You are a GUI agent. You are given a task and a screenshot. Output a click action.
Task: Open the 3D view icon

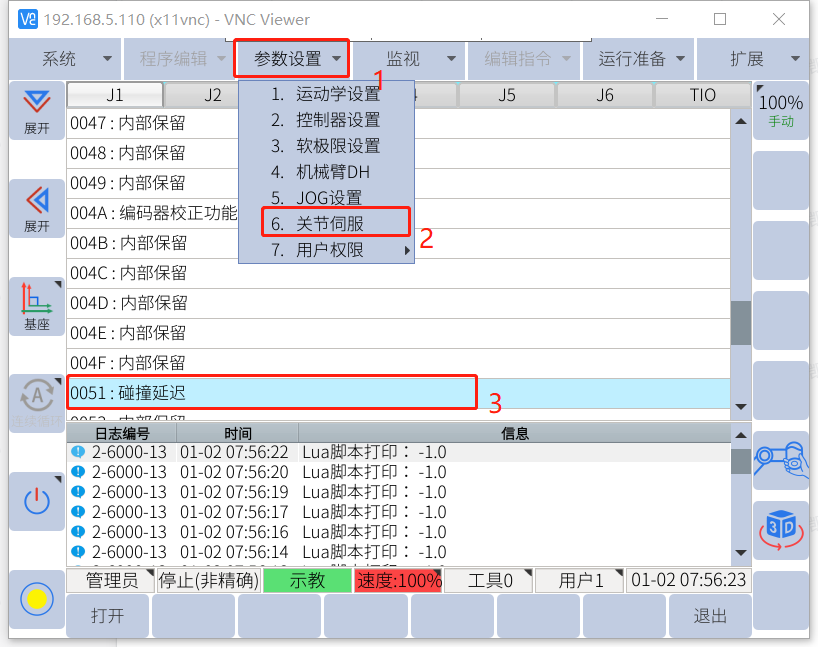tap(780, 530)
